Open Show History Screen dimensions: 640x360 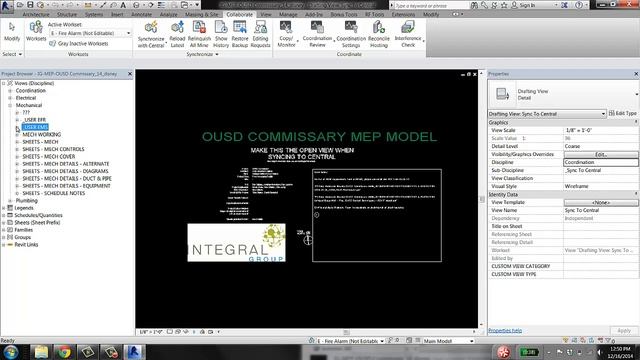tap(221, 35)
